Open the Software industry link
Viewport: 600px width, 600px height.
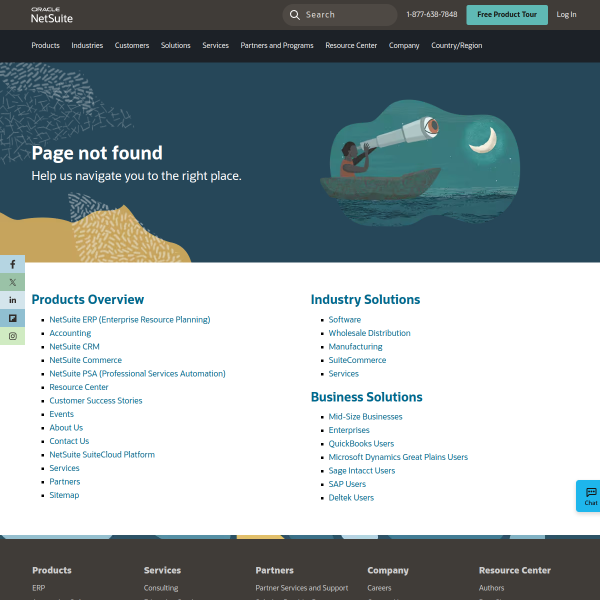pyautogui.click(x=345, y=320)
